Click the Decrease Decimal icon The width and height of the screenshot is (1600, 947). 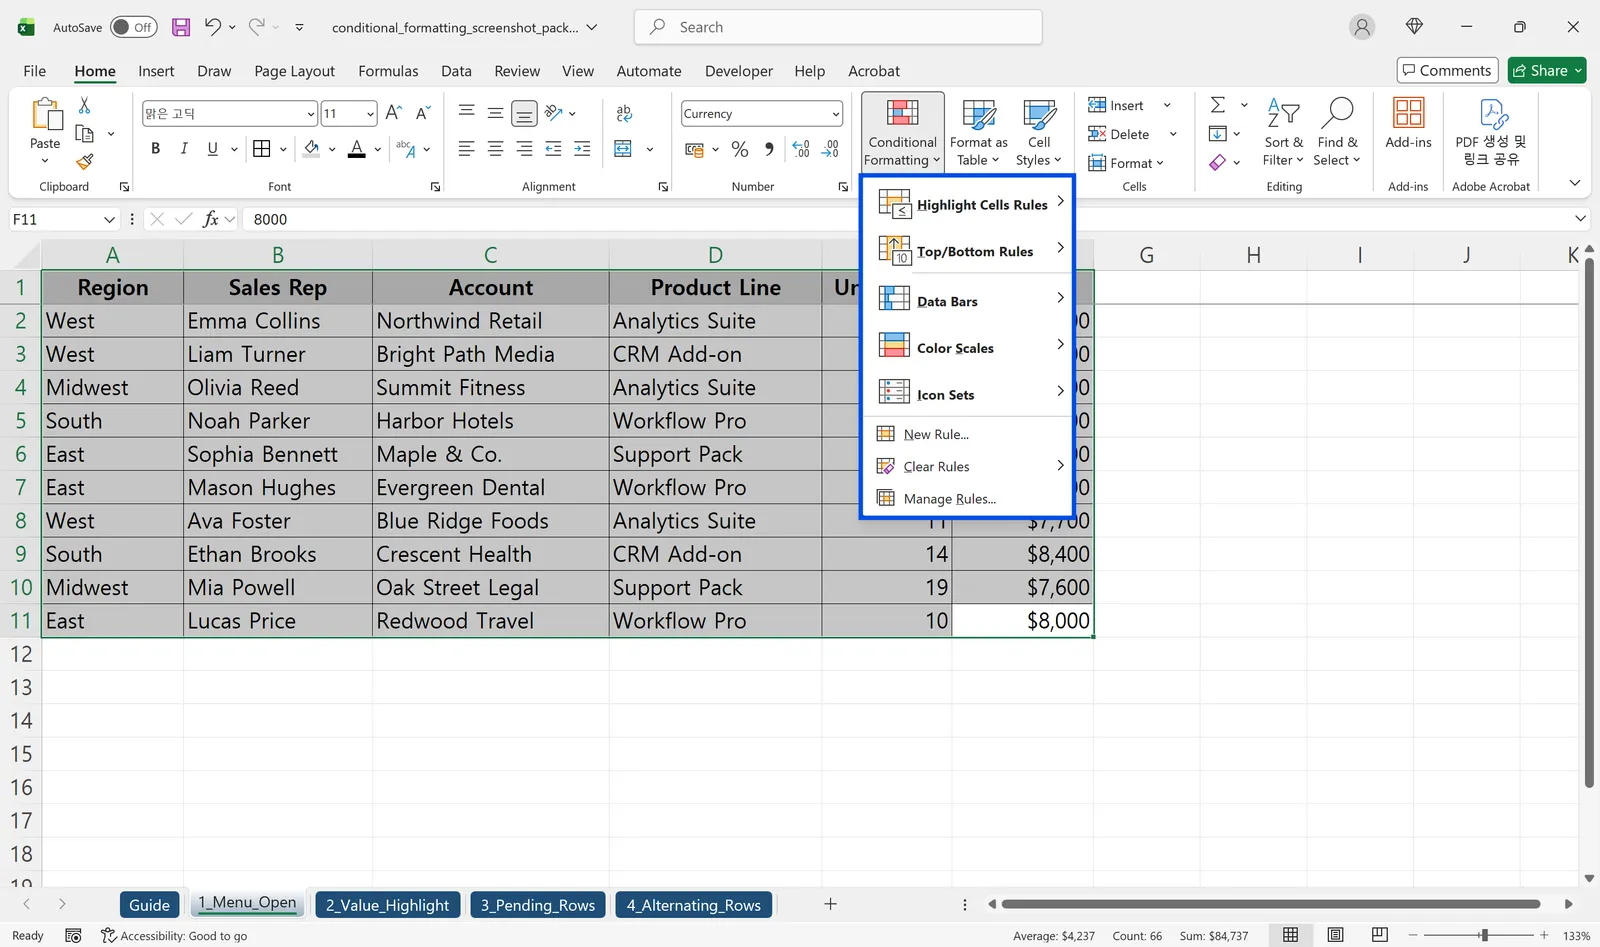[830, 149]
